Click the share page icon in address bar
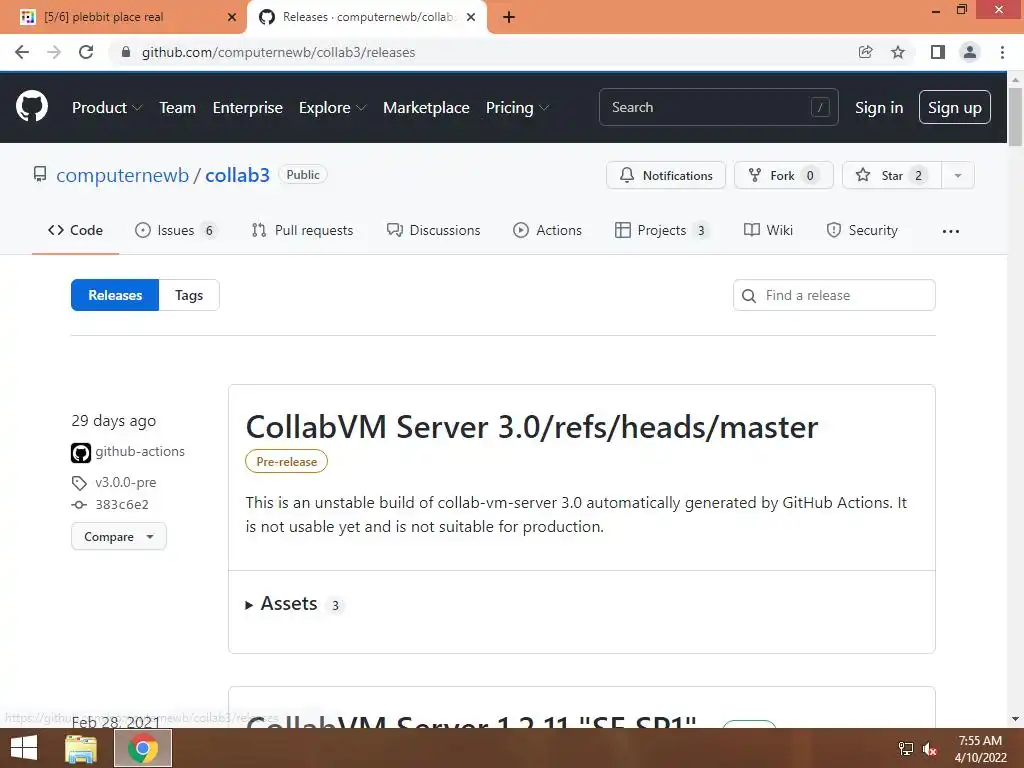Image resolution: width=1024 pixels, height=768 pixels. click(x=865, y=52)
